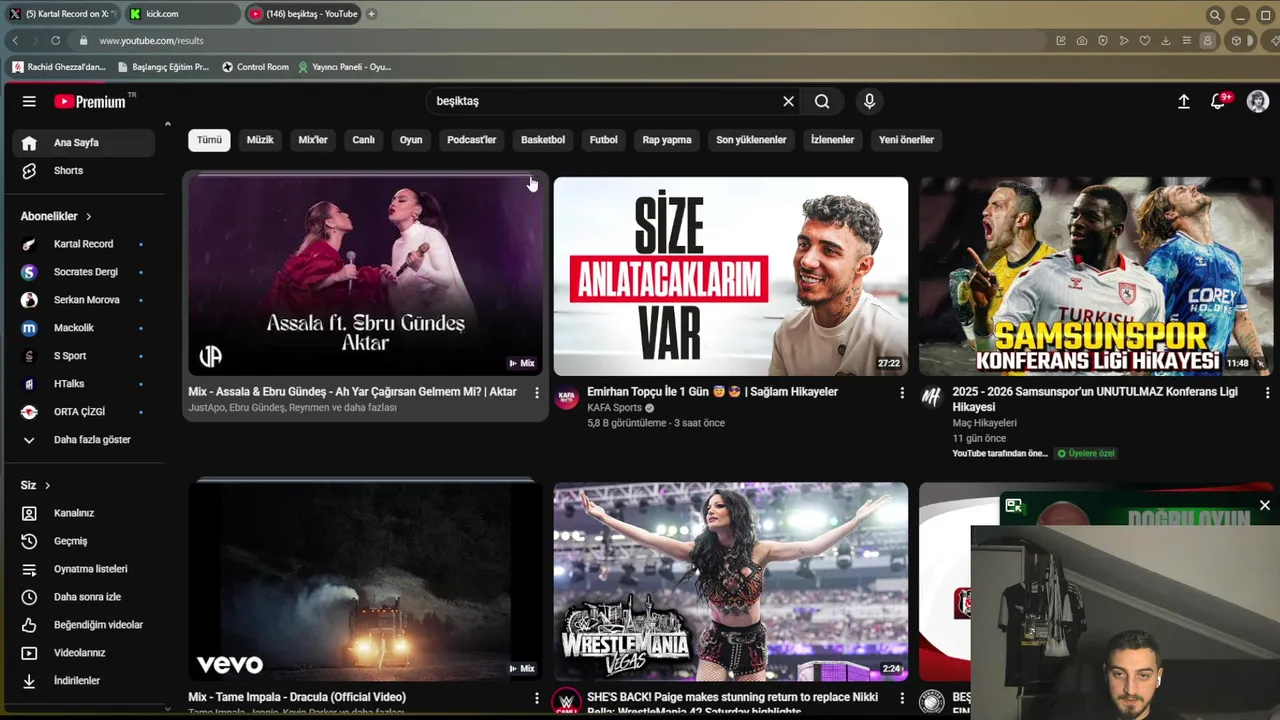Go to YouTube Premium home logo
Viewport: 1280px width, 720px height.
[x=91, y=101]
